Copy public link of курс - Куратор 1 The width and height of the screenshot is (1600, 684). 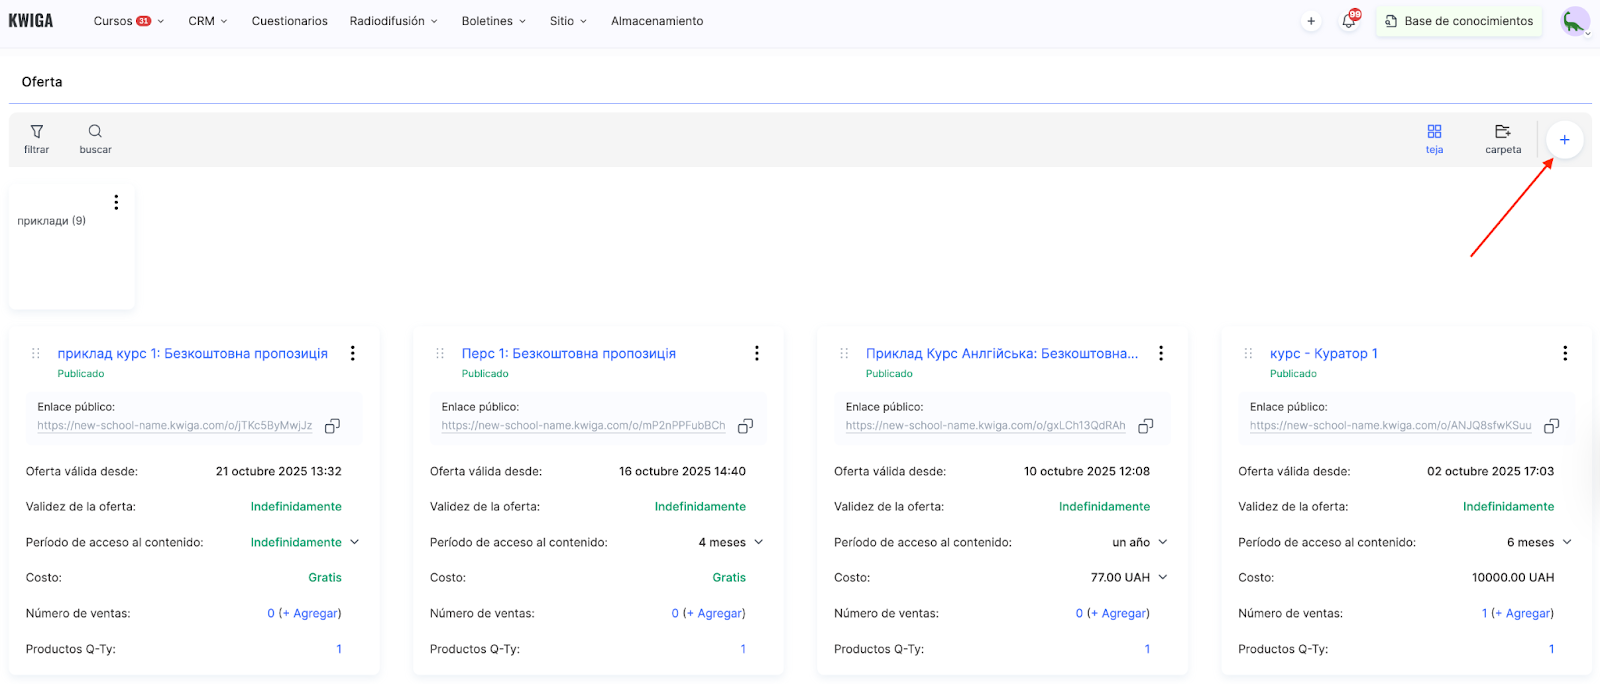[x=1551, y=426]
